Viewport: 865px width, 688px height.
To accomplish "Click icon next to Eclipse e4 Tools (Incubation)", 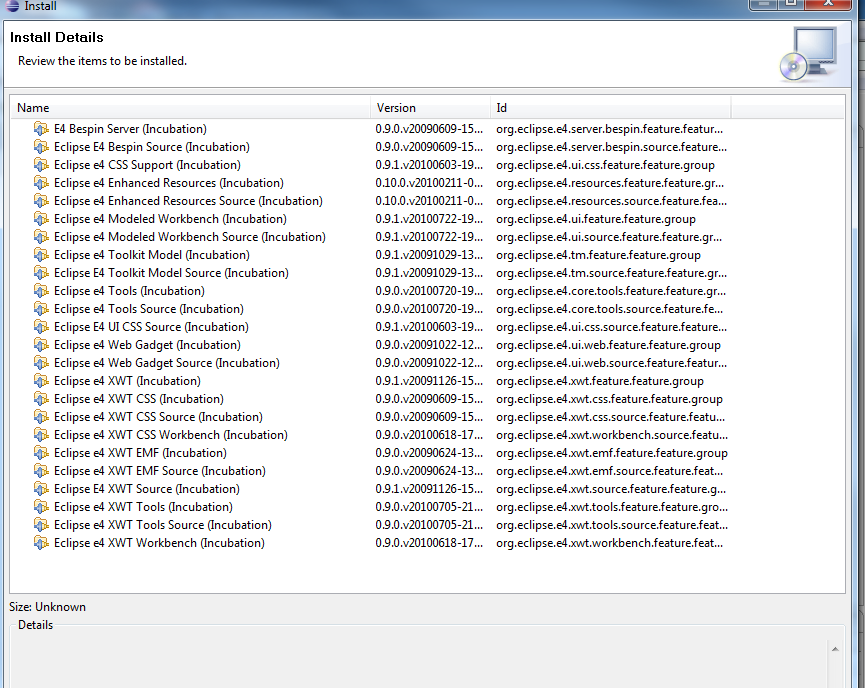I will (x=41, y=291).
